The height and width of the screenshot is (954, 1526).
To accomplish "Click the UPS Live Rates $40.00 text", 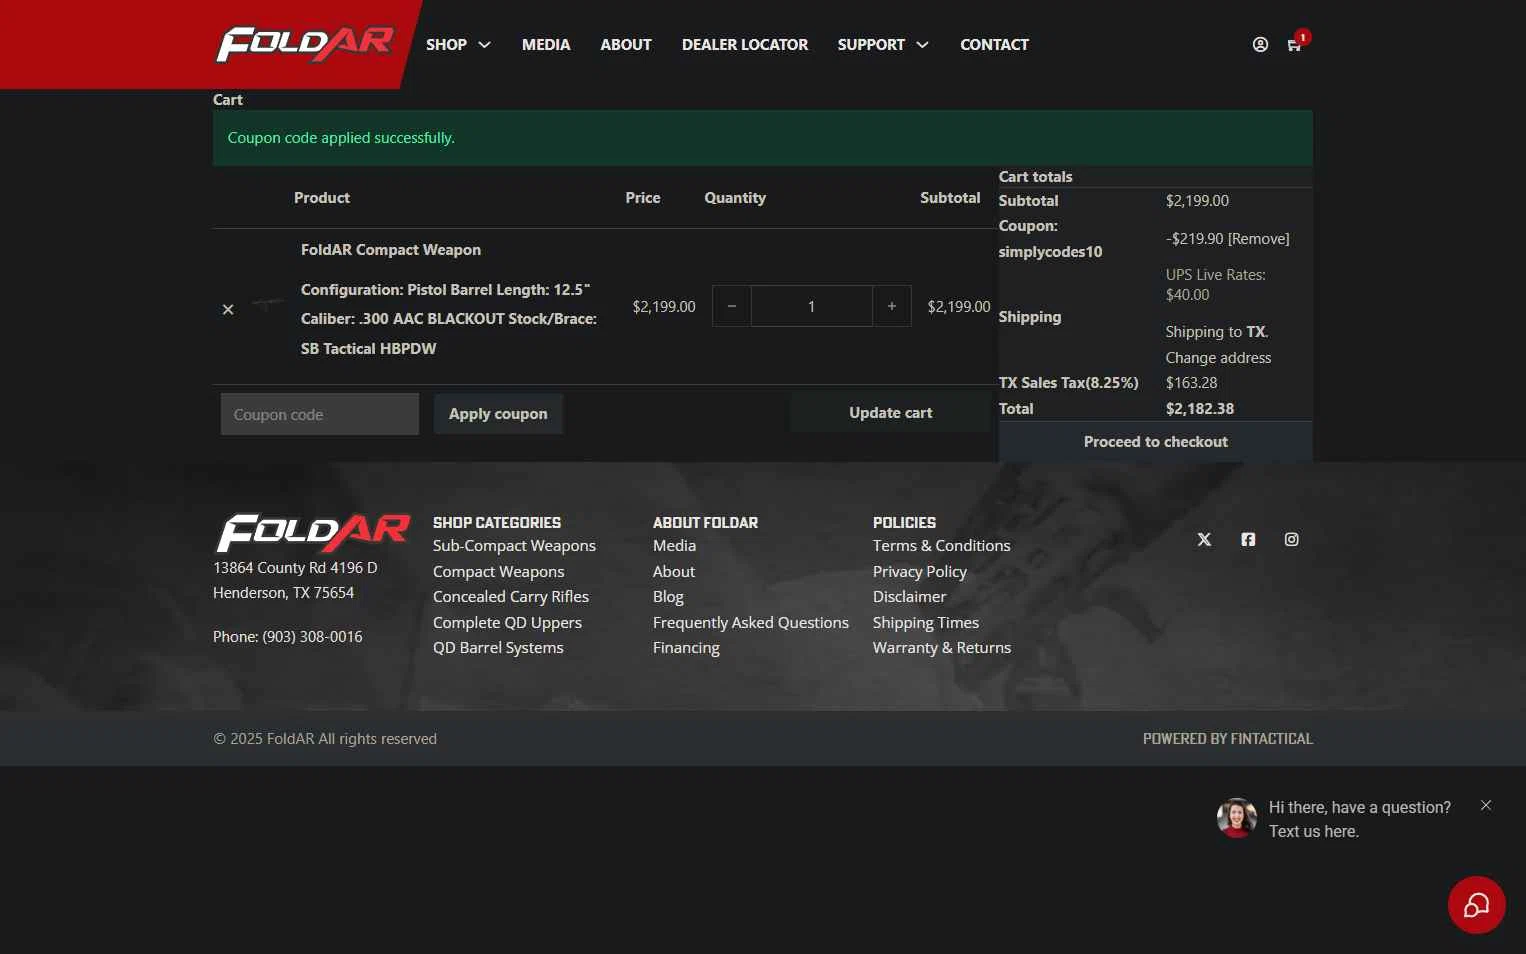I will point(1215,285).
